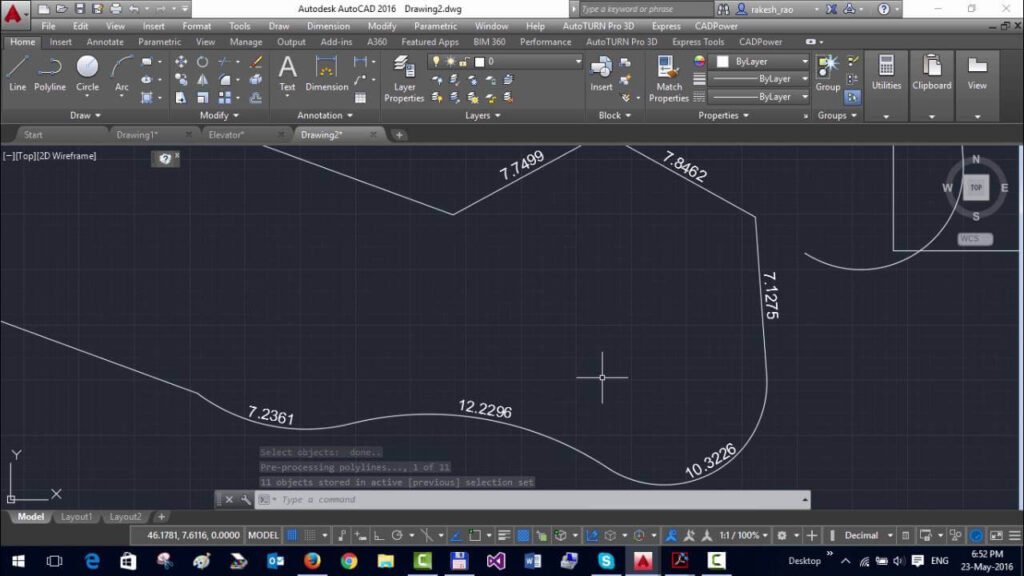Open the annotation scale 1:1 dropdown
1024x576 pixels.
[x=743, y=536]
